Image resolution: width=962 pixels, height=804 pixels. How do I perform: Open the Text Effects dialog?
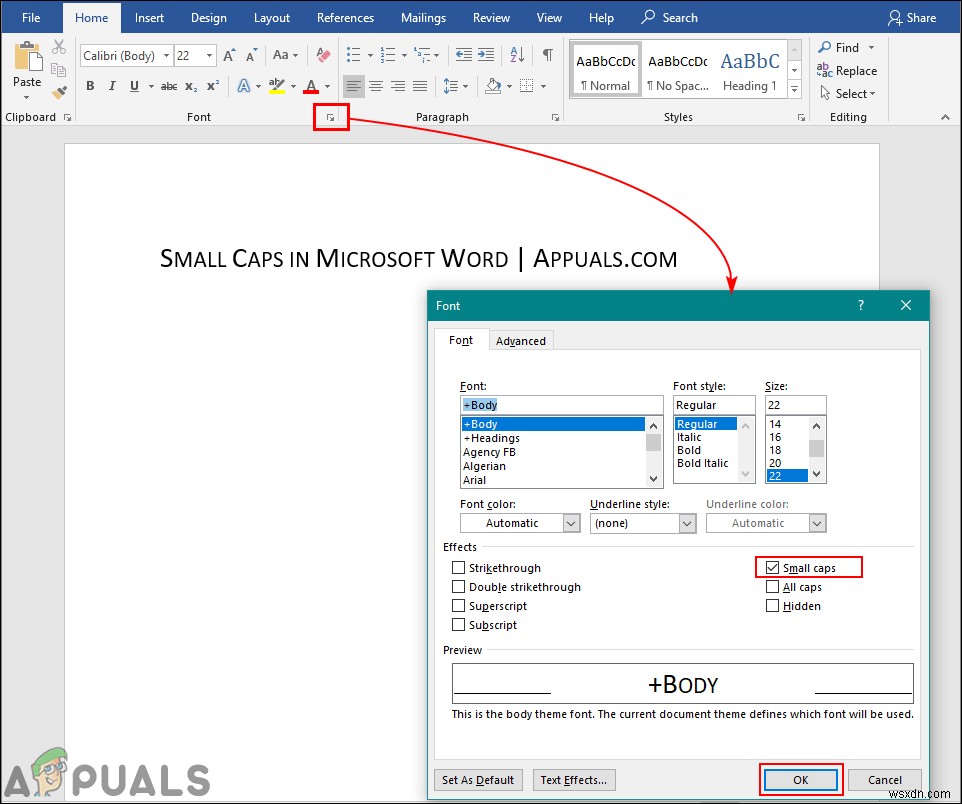coord(574,780)
